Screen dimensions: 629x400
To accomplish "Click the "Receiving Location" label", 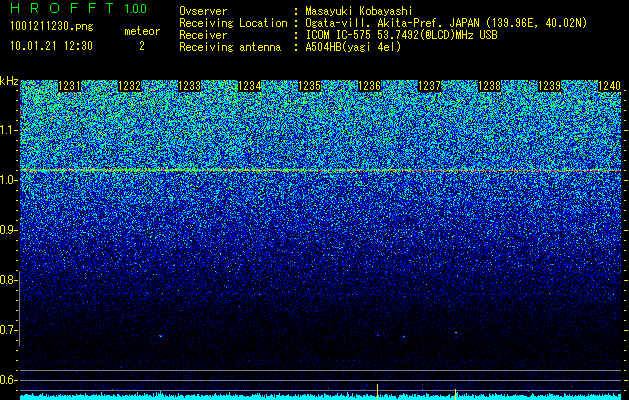I will coord(233,23).
